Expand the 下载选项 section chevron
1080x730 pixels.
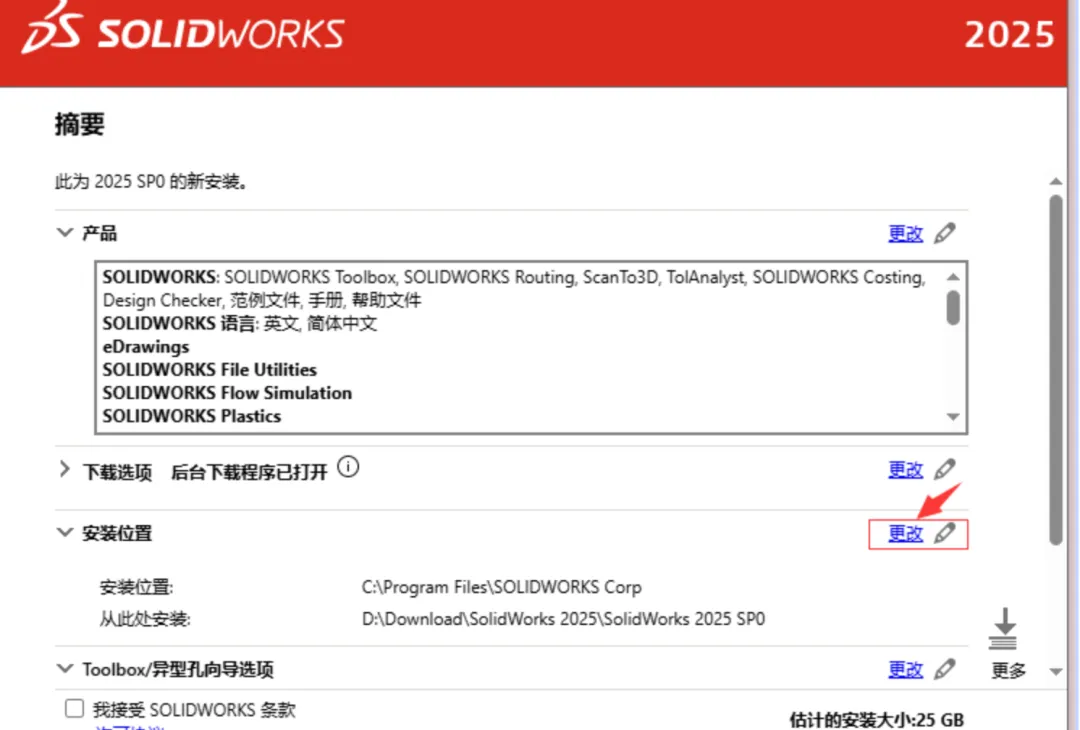65,470
